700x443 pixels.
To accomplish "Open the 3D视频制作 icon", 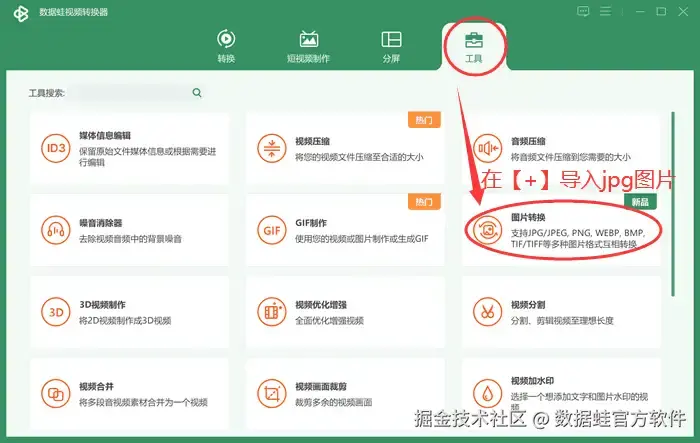I will (x=56, y=312).
